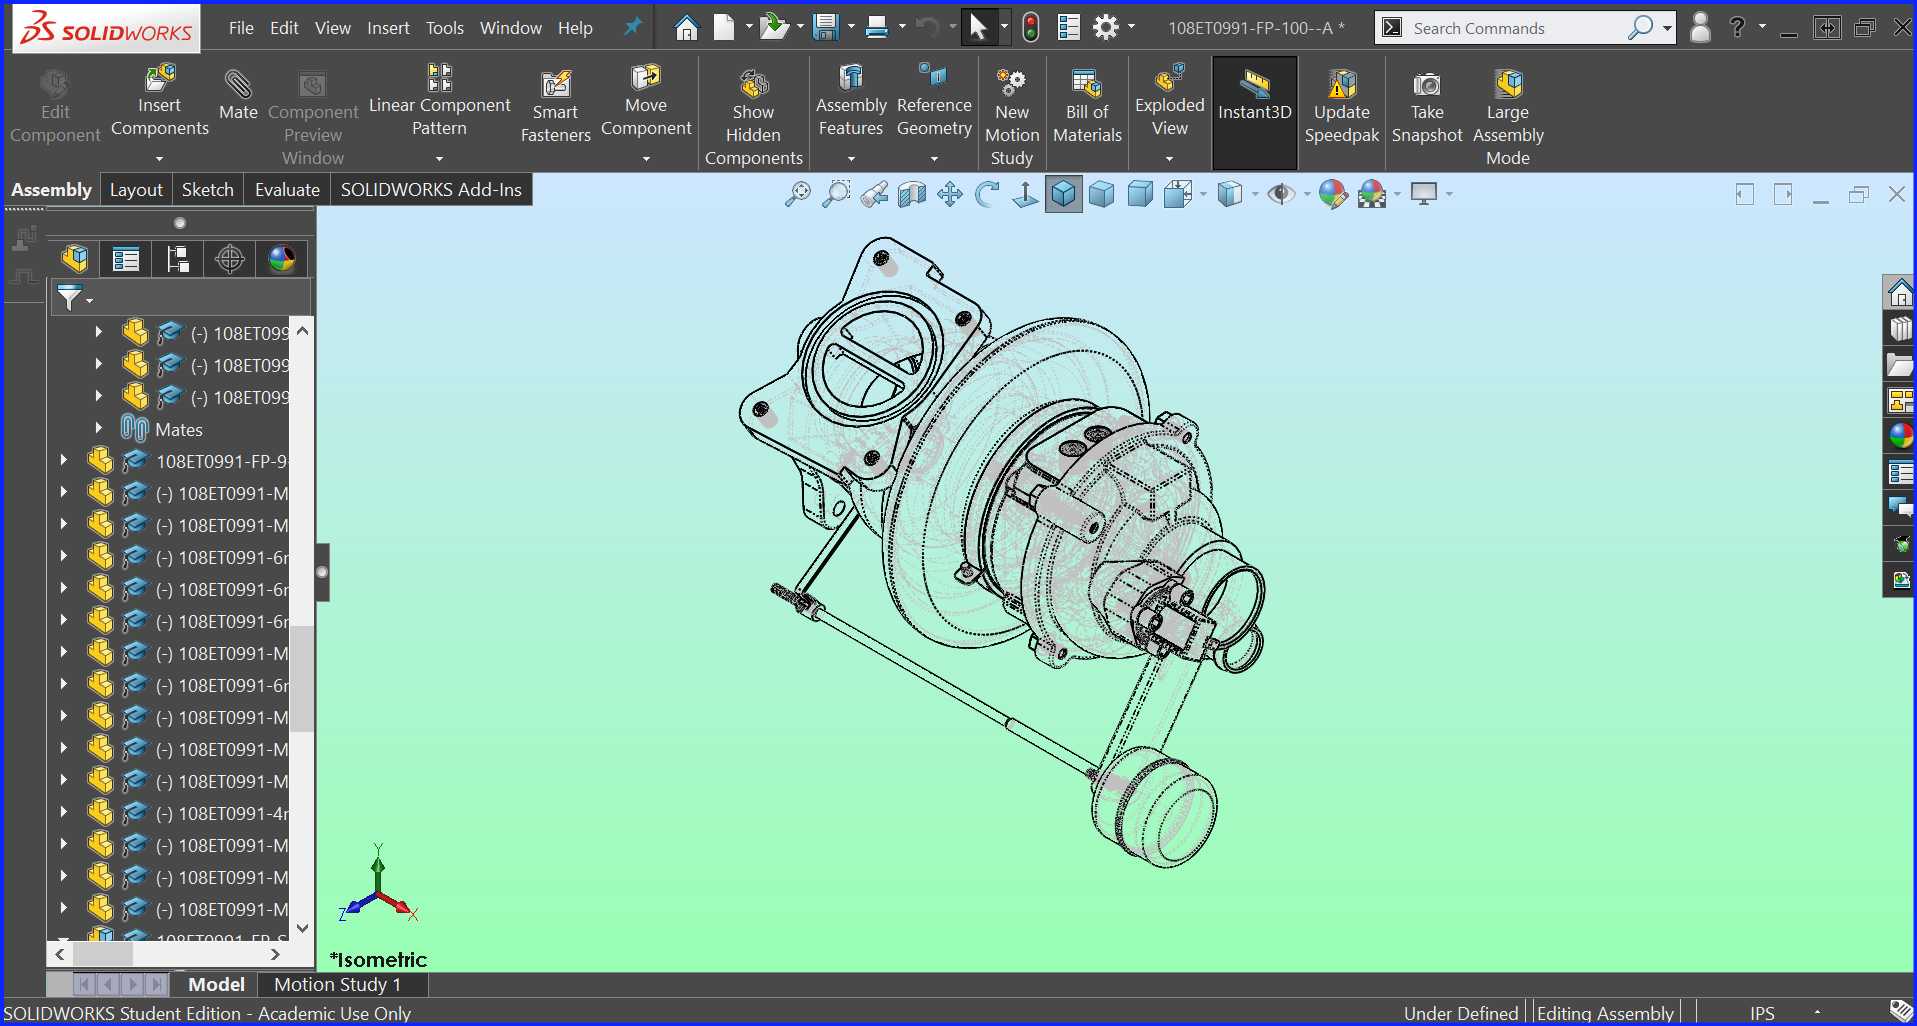Open the Search Commands dropdown arrow
The width and height of the screenshot is (1917, 1026).
(x=1667, y=28)
